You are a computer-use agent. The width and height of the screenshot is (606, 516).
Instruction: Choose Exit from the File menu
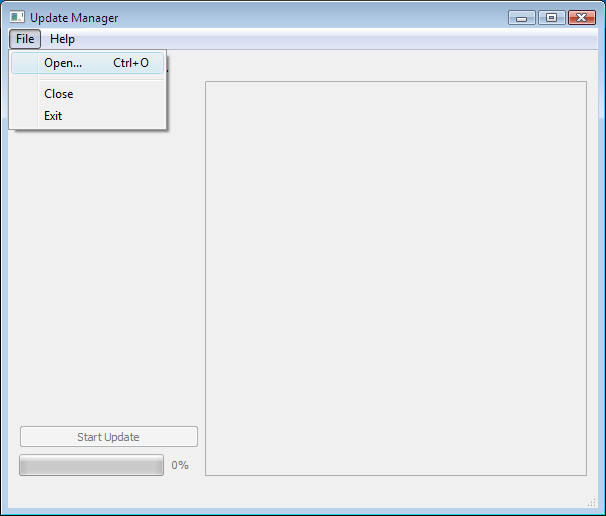[53, 116]
